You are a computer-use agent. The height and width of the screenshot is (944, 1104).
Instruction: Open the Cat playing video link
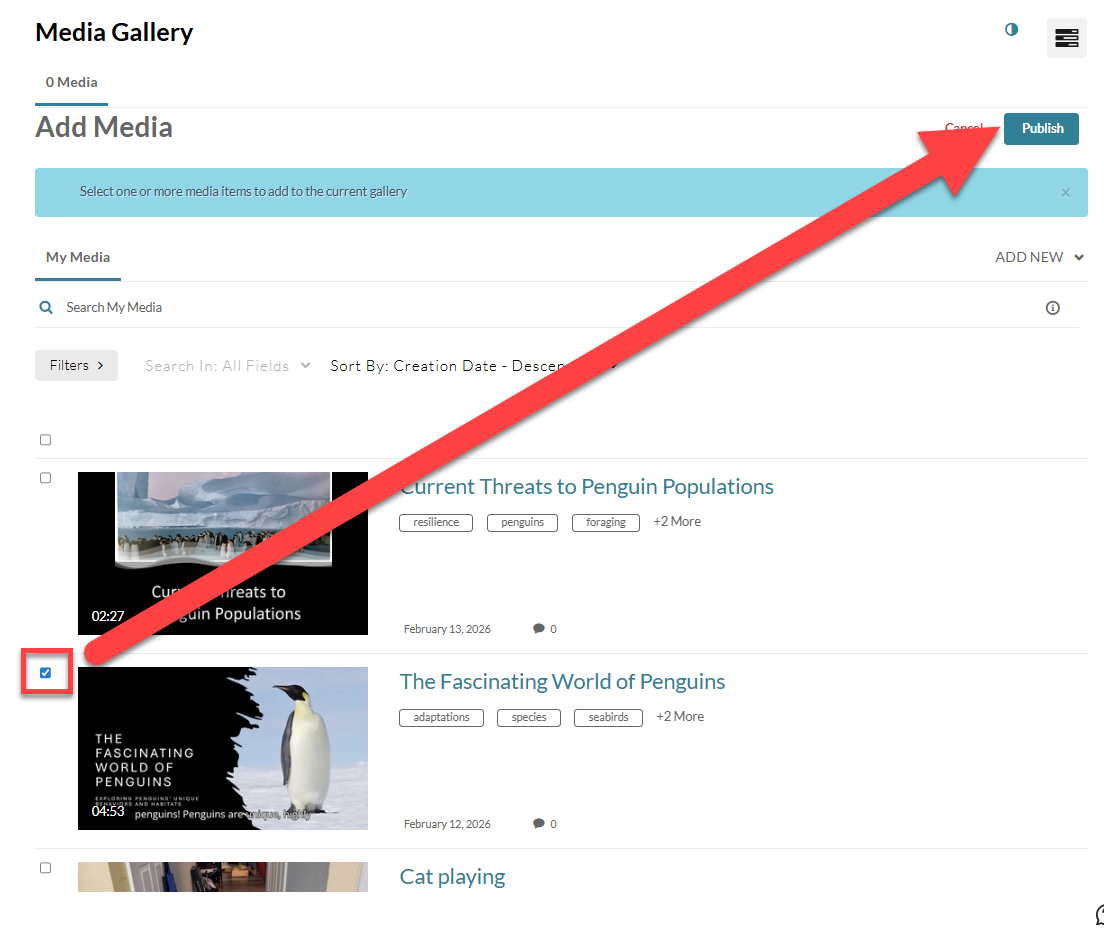tap(452, 876)
